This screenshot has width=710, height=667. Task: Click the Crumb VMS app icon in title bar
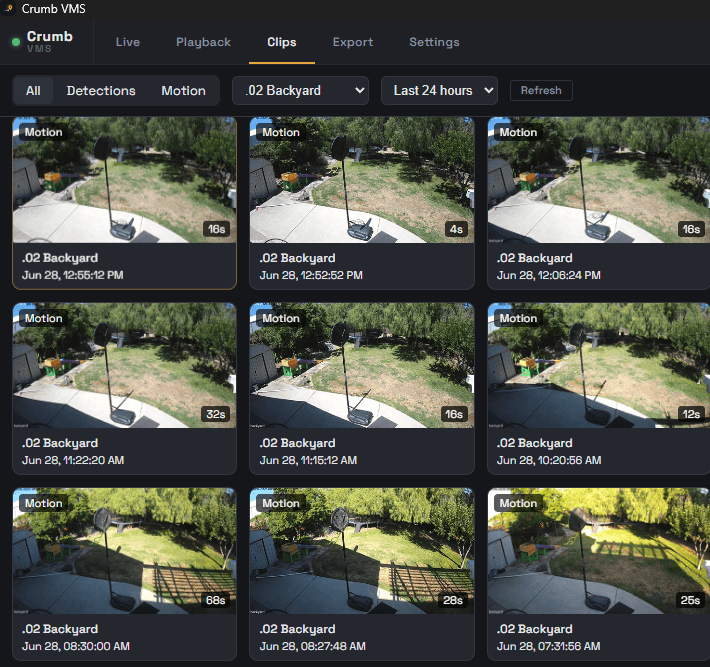click(x=9, y=8)
